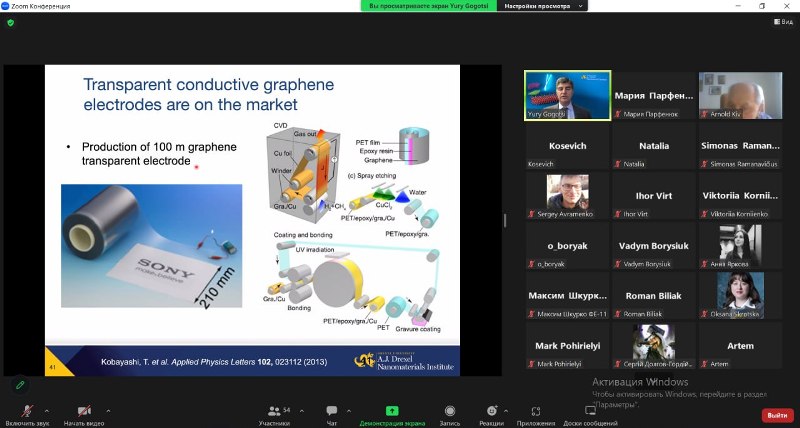800x428 pixels.
Task: Select the Сергій Долгов-Гордійчук avatar tile
Action: pyautogui.click(x=654, y=345)
